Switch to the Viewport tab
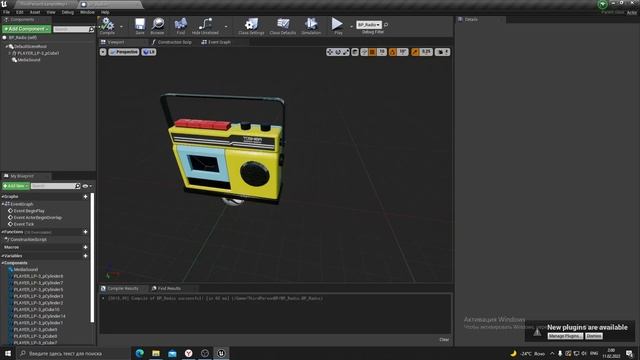This screenshot has height=360, width=640. coord(116,42)
